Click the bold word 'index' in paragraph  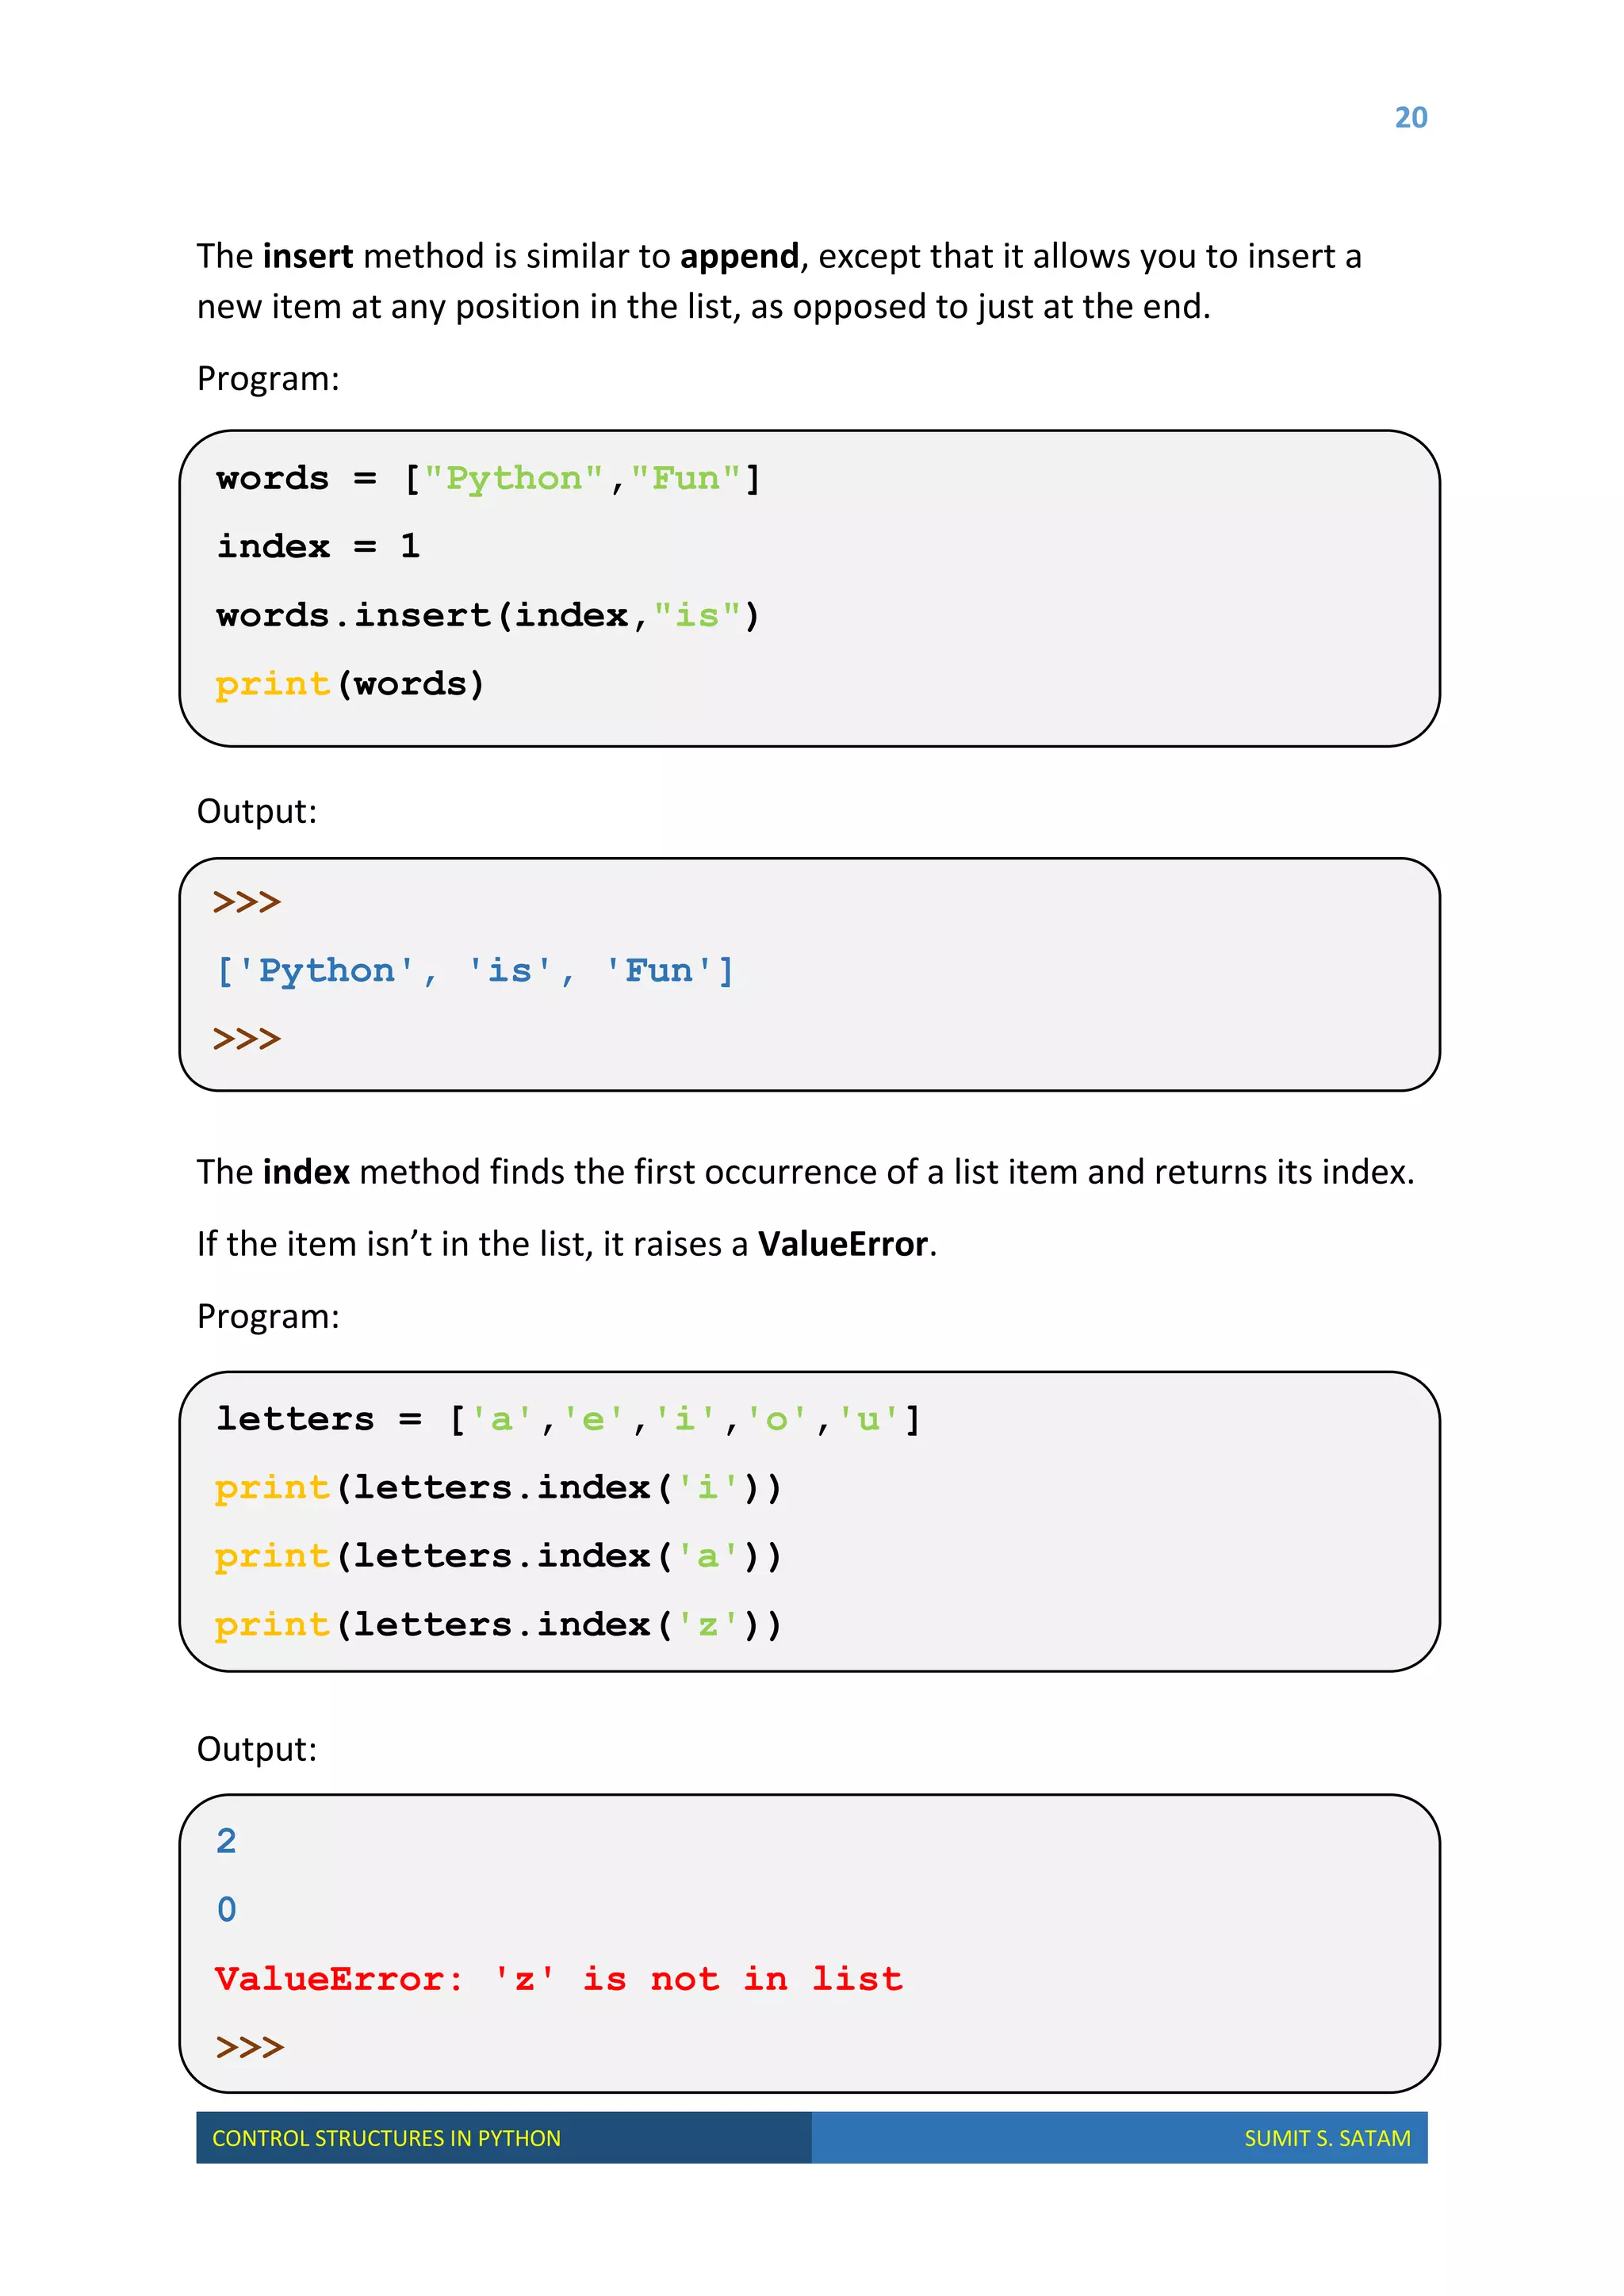(x=306, y=1172)
